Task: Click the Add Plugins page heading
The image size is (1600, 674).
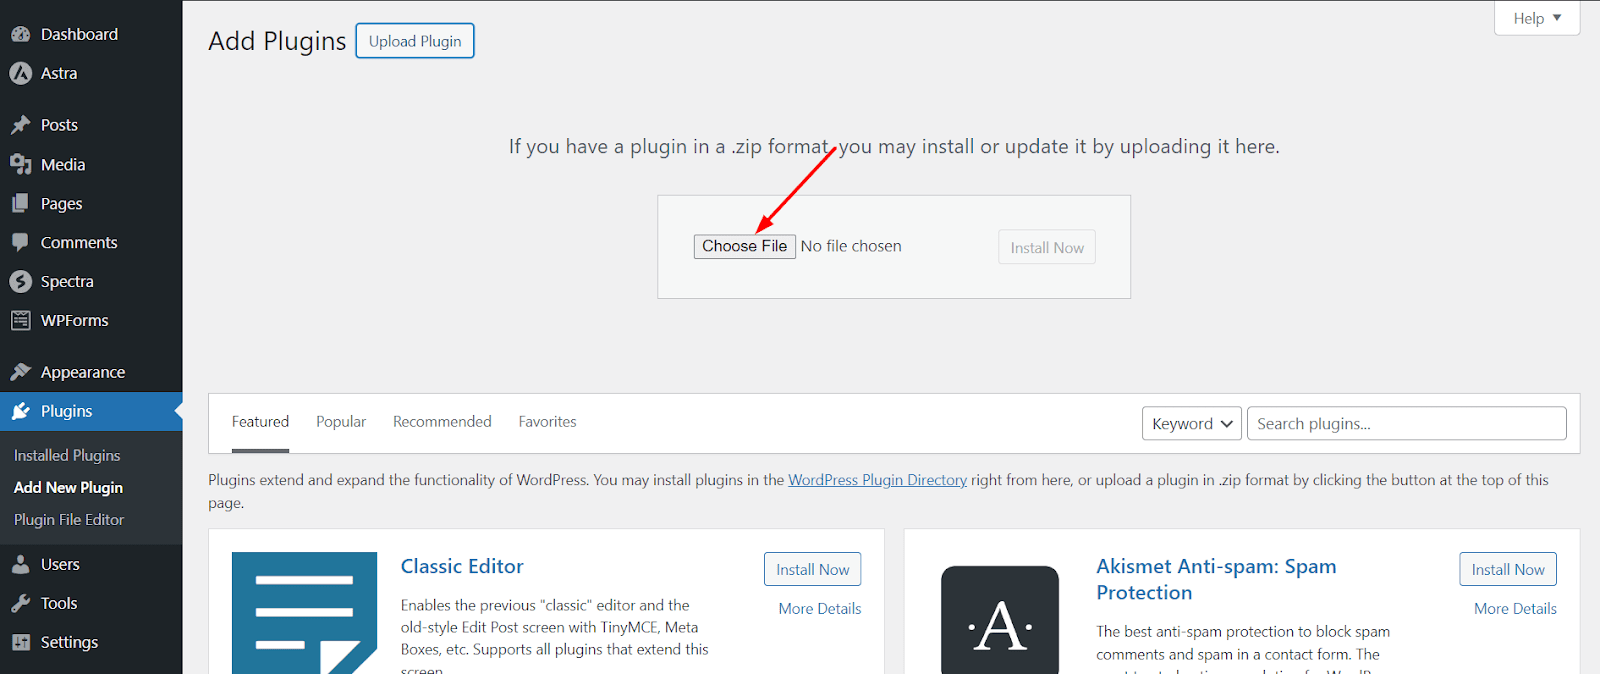Action: tap(277, 41)
